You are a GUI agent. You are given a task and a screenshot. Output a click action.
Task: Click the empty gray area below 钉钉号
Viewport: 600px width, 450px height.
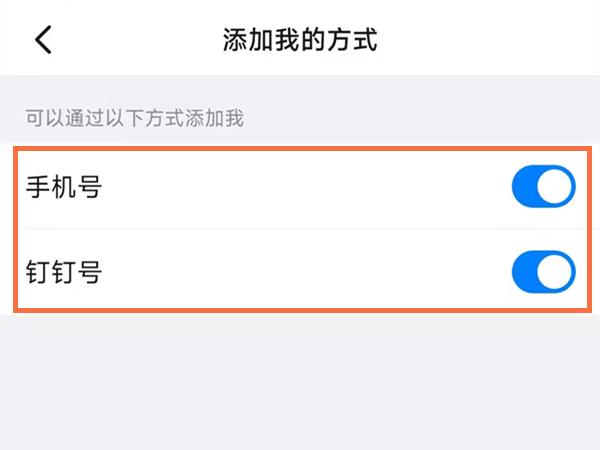(x=300, y=380)
